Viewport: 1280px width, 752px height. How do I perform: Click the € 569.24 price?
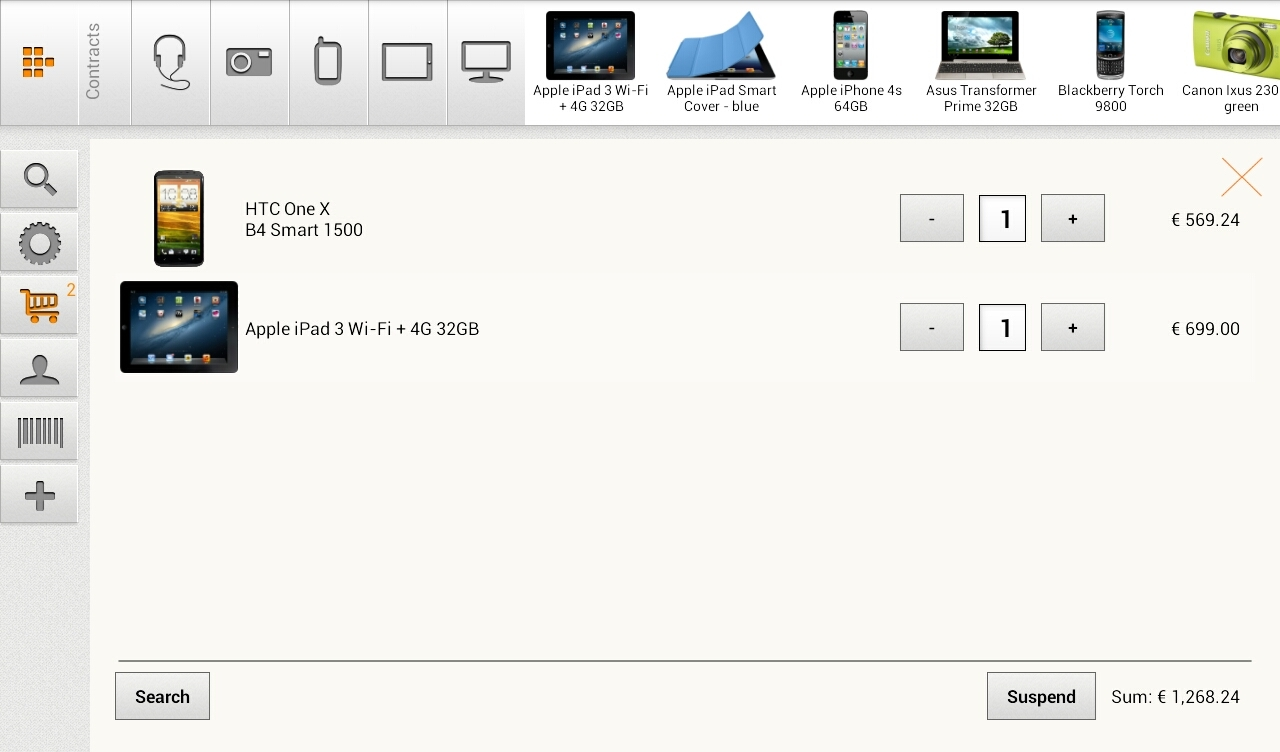pos(1205,220)
